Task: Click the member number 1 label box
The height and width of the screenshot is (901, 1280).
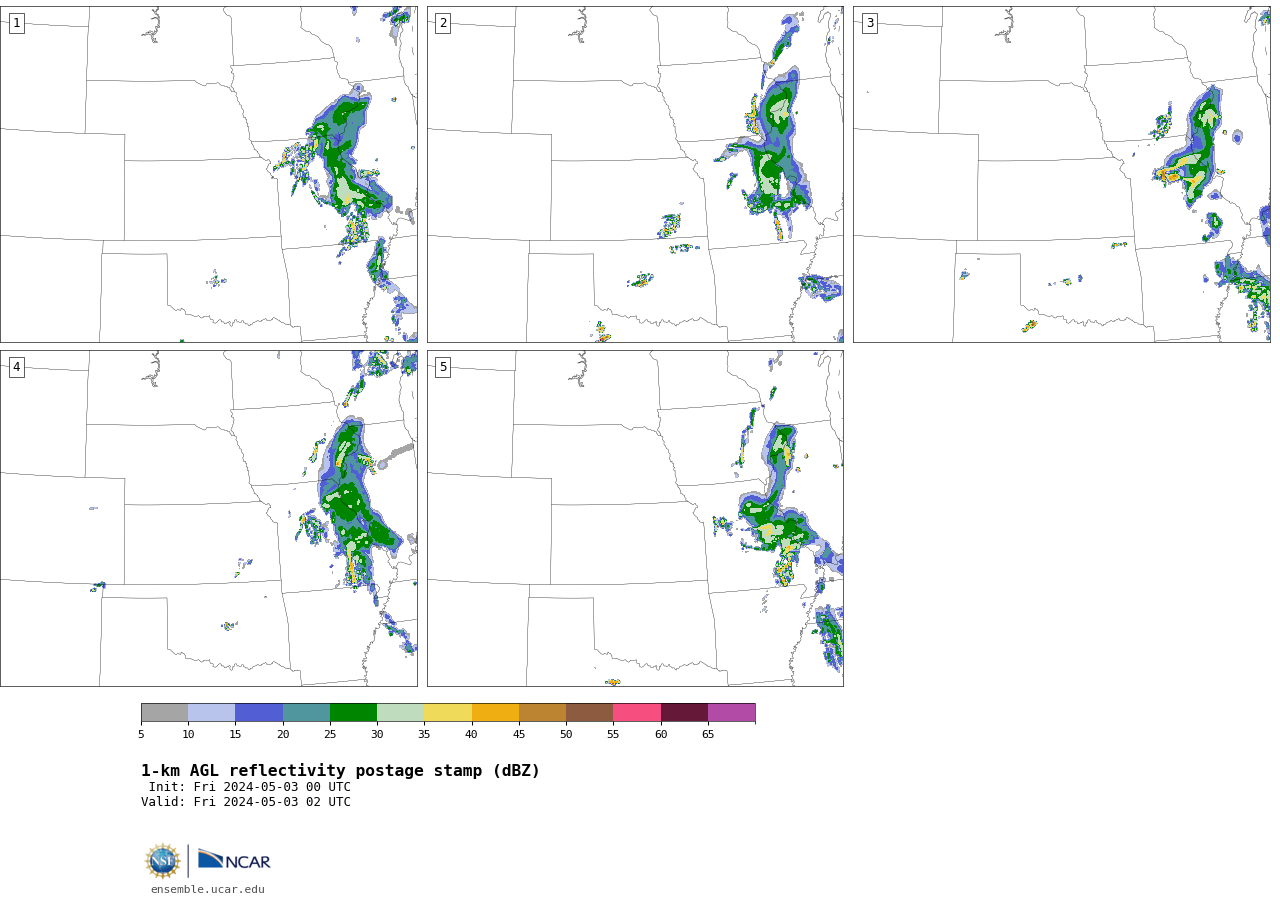Action: 16,23
